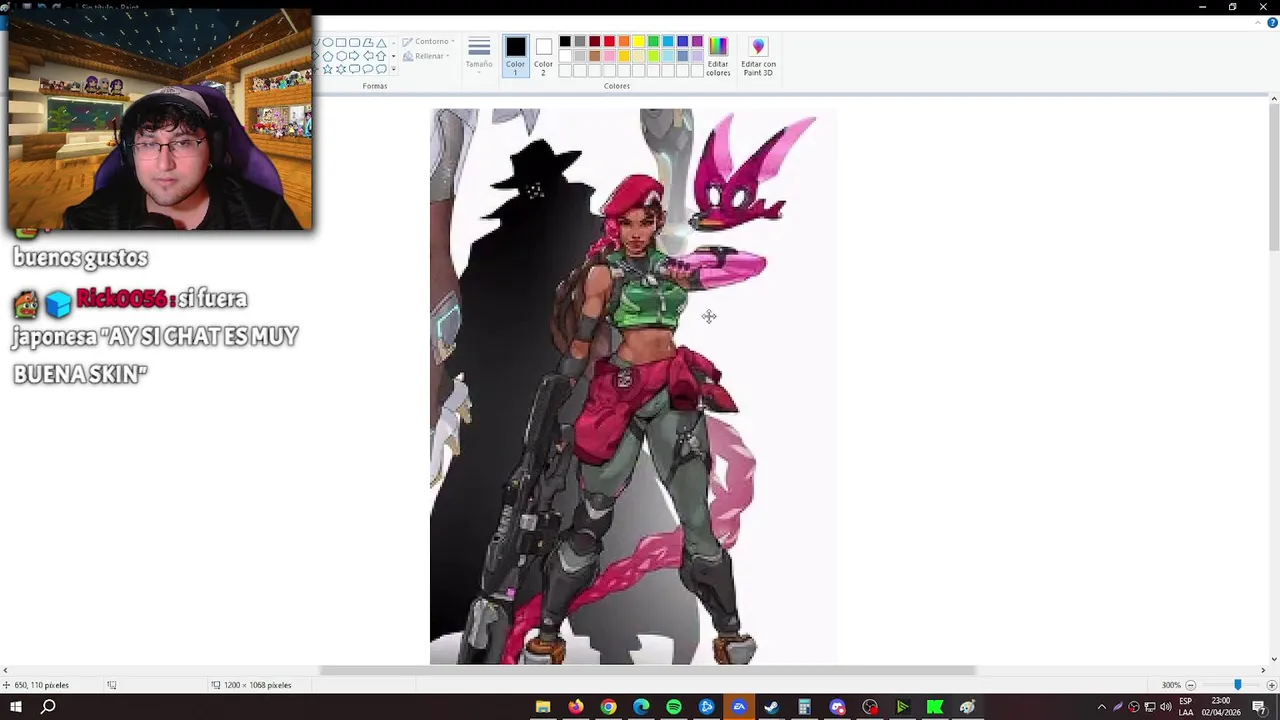Open the Kick app in the taskbar

pyautogui.click(x=935, y=707)
